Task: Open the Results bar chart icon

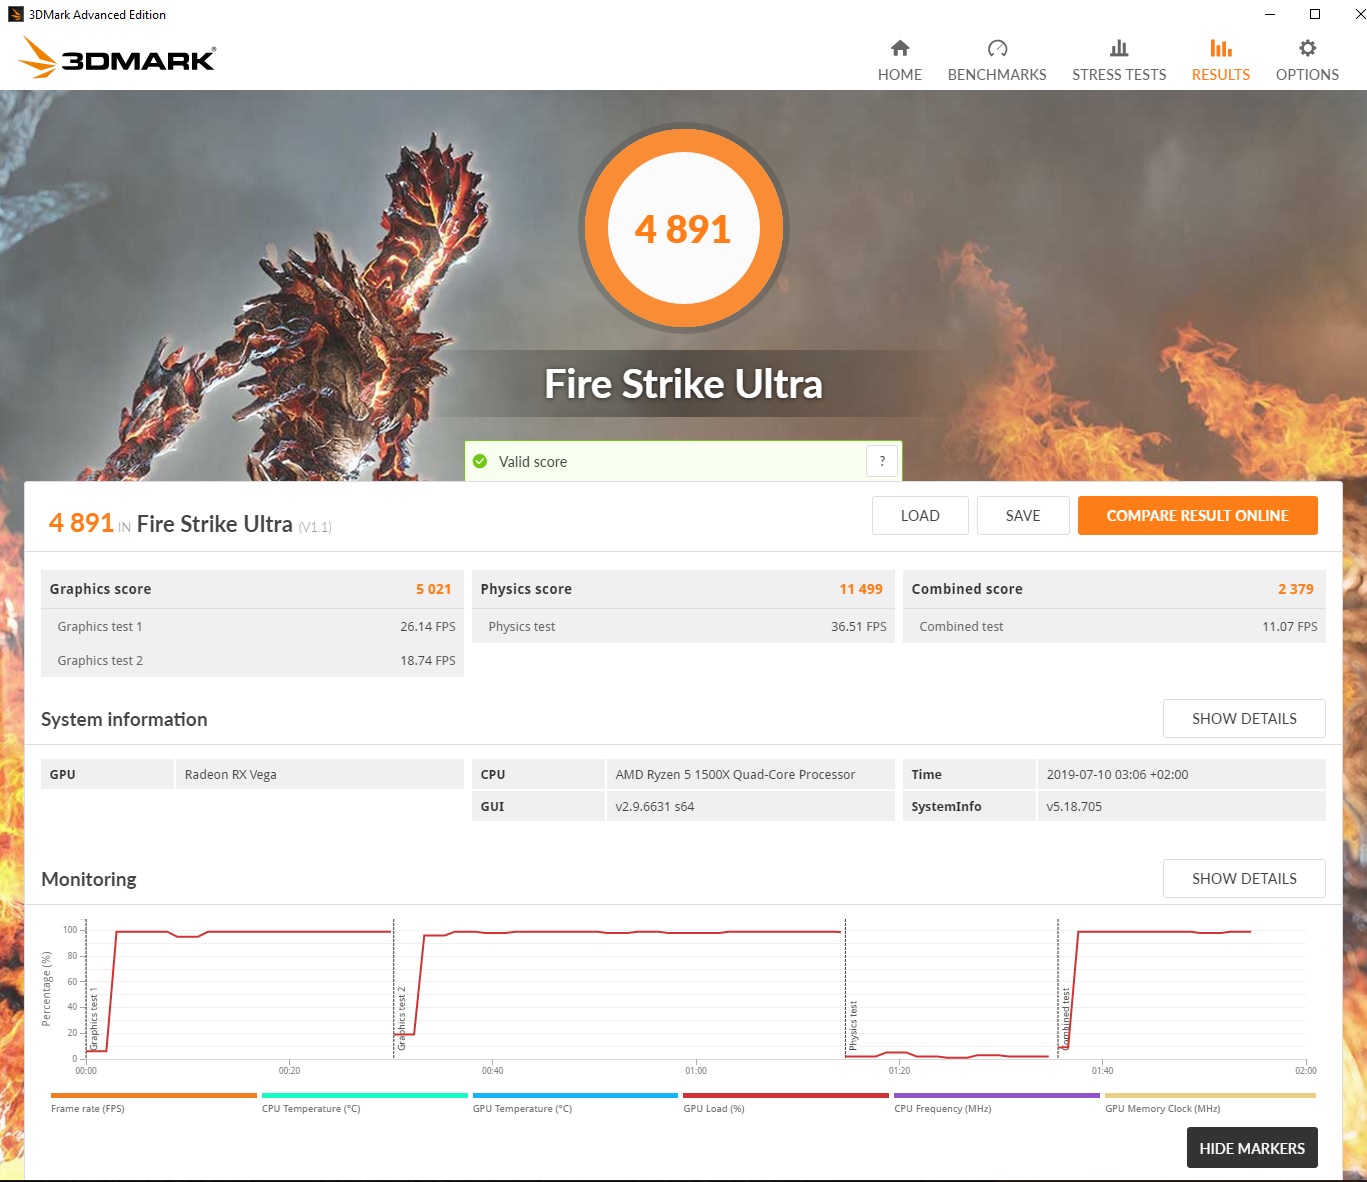Action: 1221,48
